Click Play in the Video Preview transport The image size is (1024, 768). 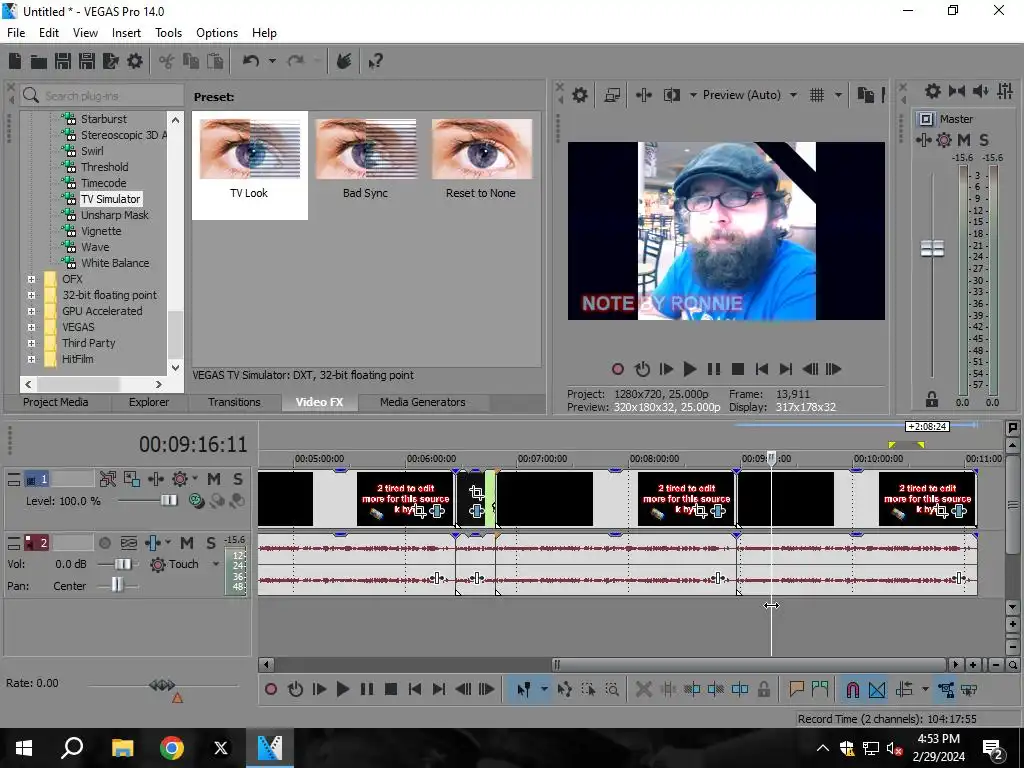pyautogui.click(x=690, y=369)
